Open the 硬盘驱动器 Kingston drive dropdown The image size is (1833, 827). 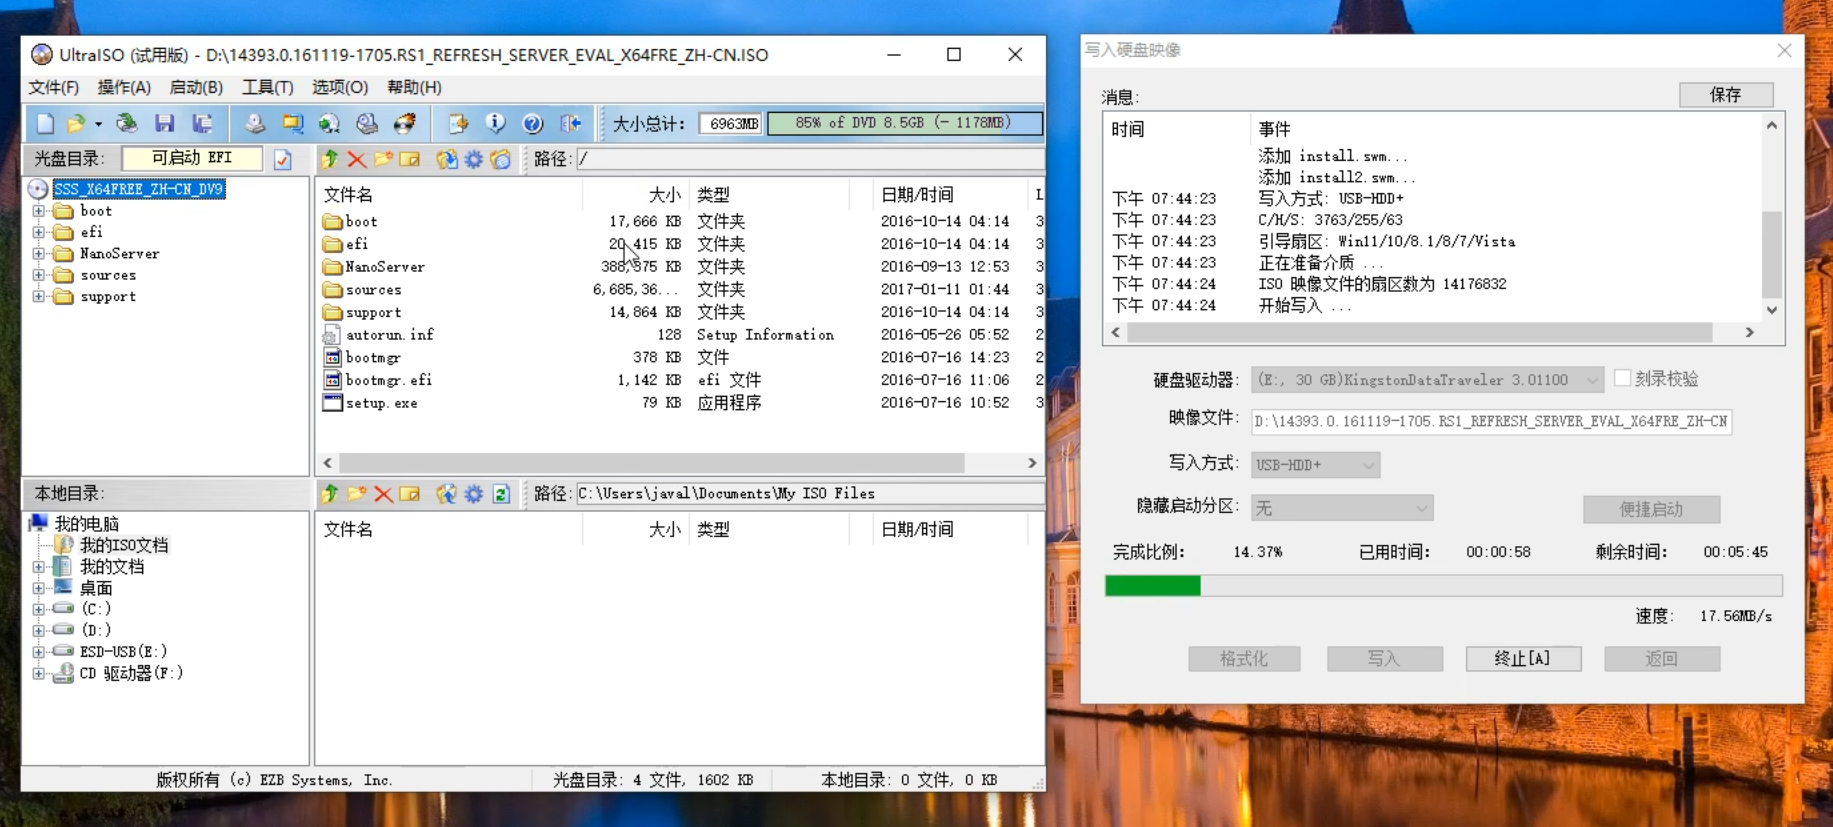pos(1591,380)
